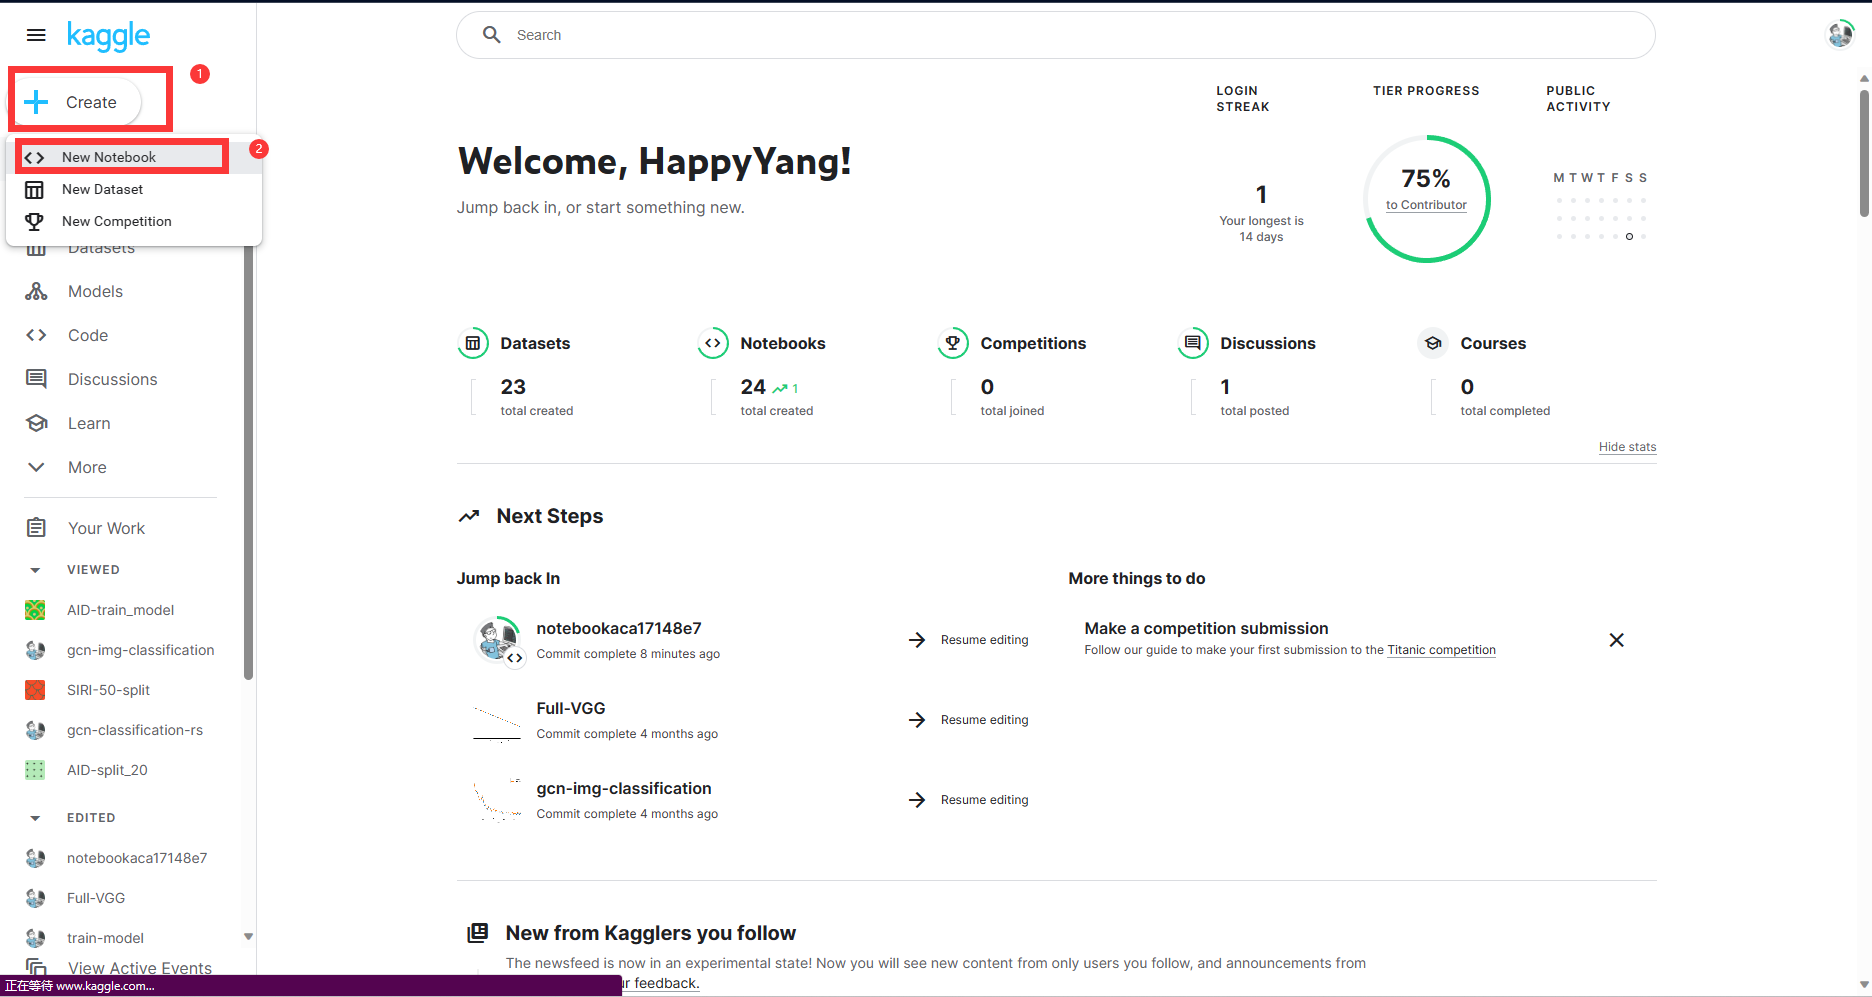1872x997 pixels.
Task: Open gcn-img-classification in Jump back In
Action: 624,788
